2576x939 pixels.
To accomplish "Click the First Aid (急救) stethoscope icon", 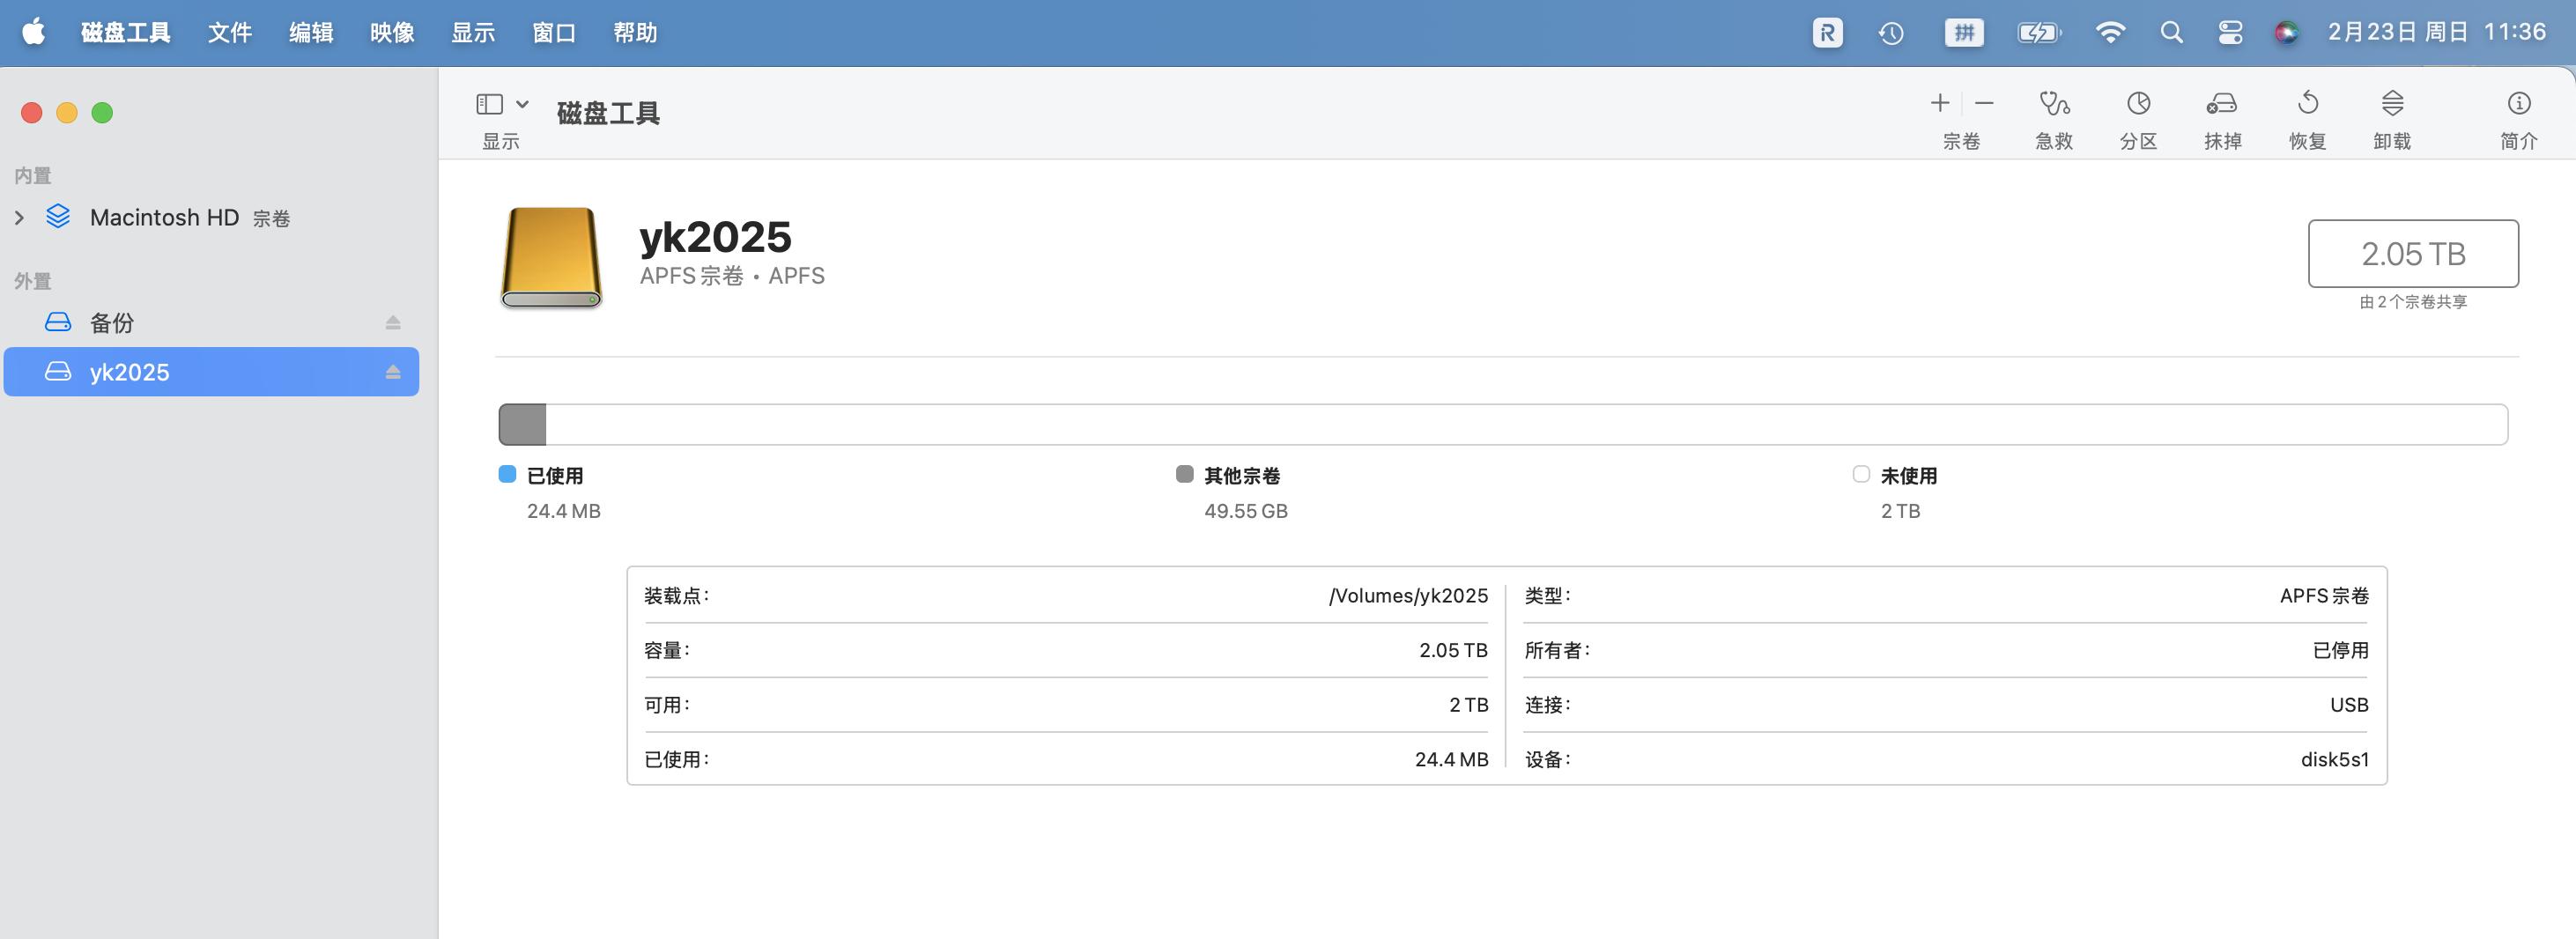I will pos(2053,104).
